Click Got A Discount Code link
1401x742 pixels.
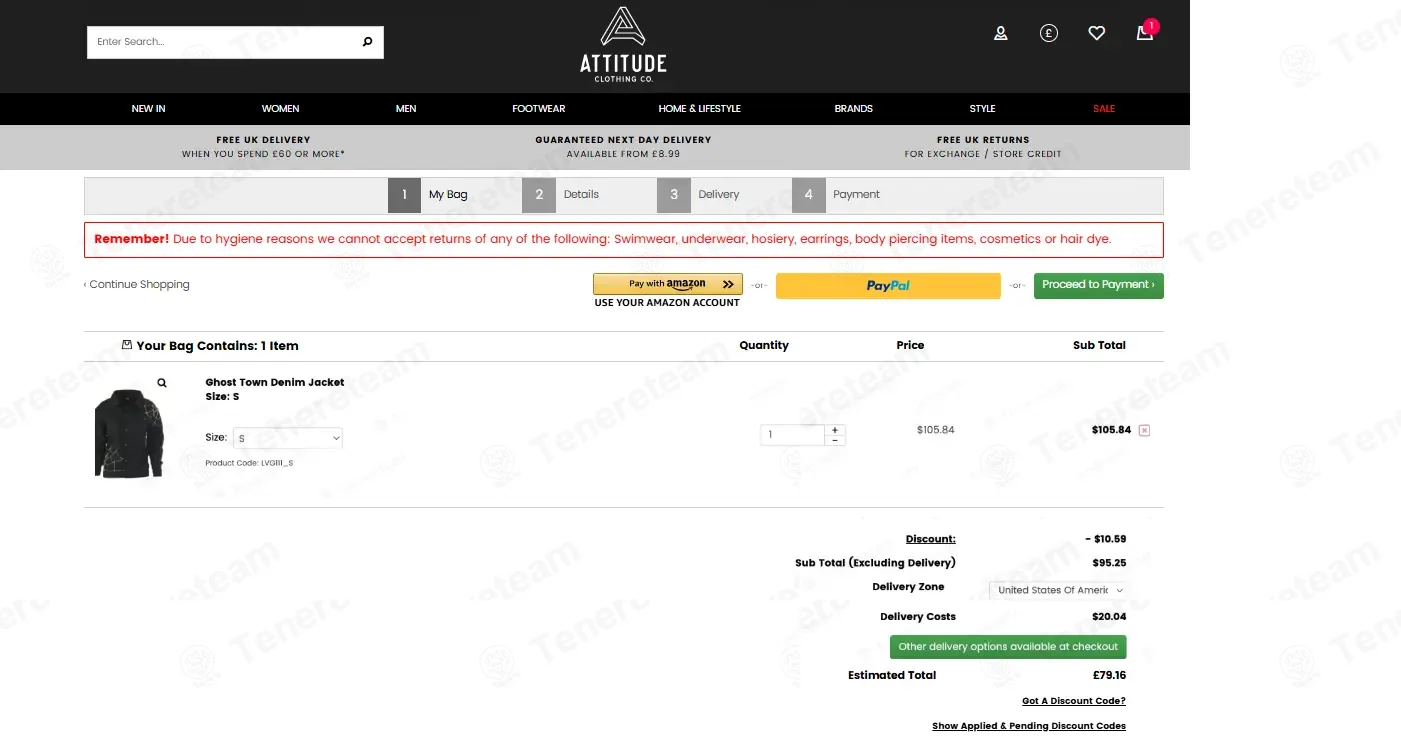click(1074, 701)
